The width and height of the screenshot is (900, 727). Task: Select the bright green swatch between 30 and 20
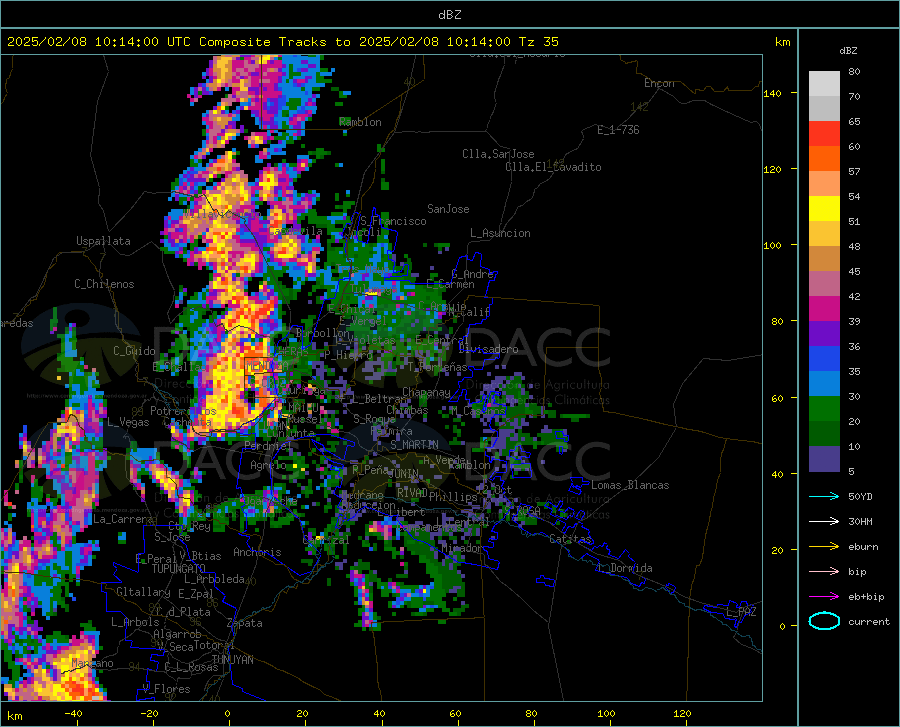click(x=824, y=409)
